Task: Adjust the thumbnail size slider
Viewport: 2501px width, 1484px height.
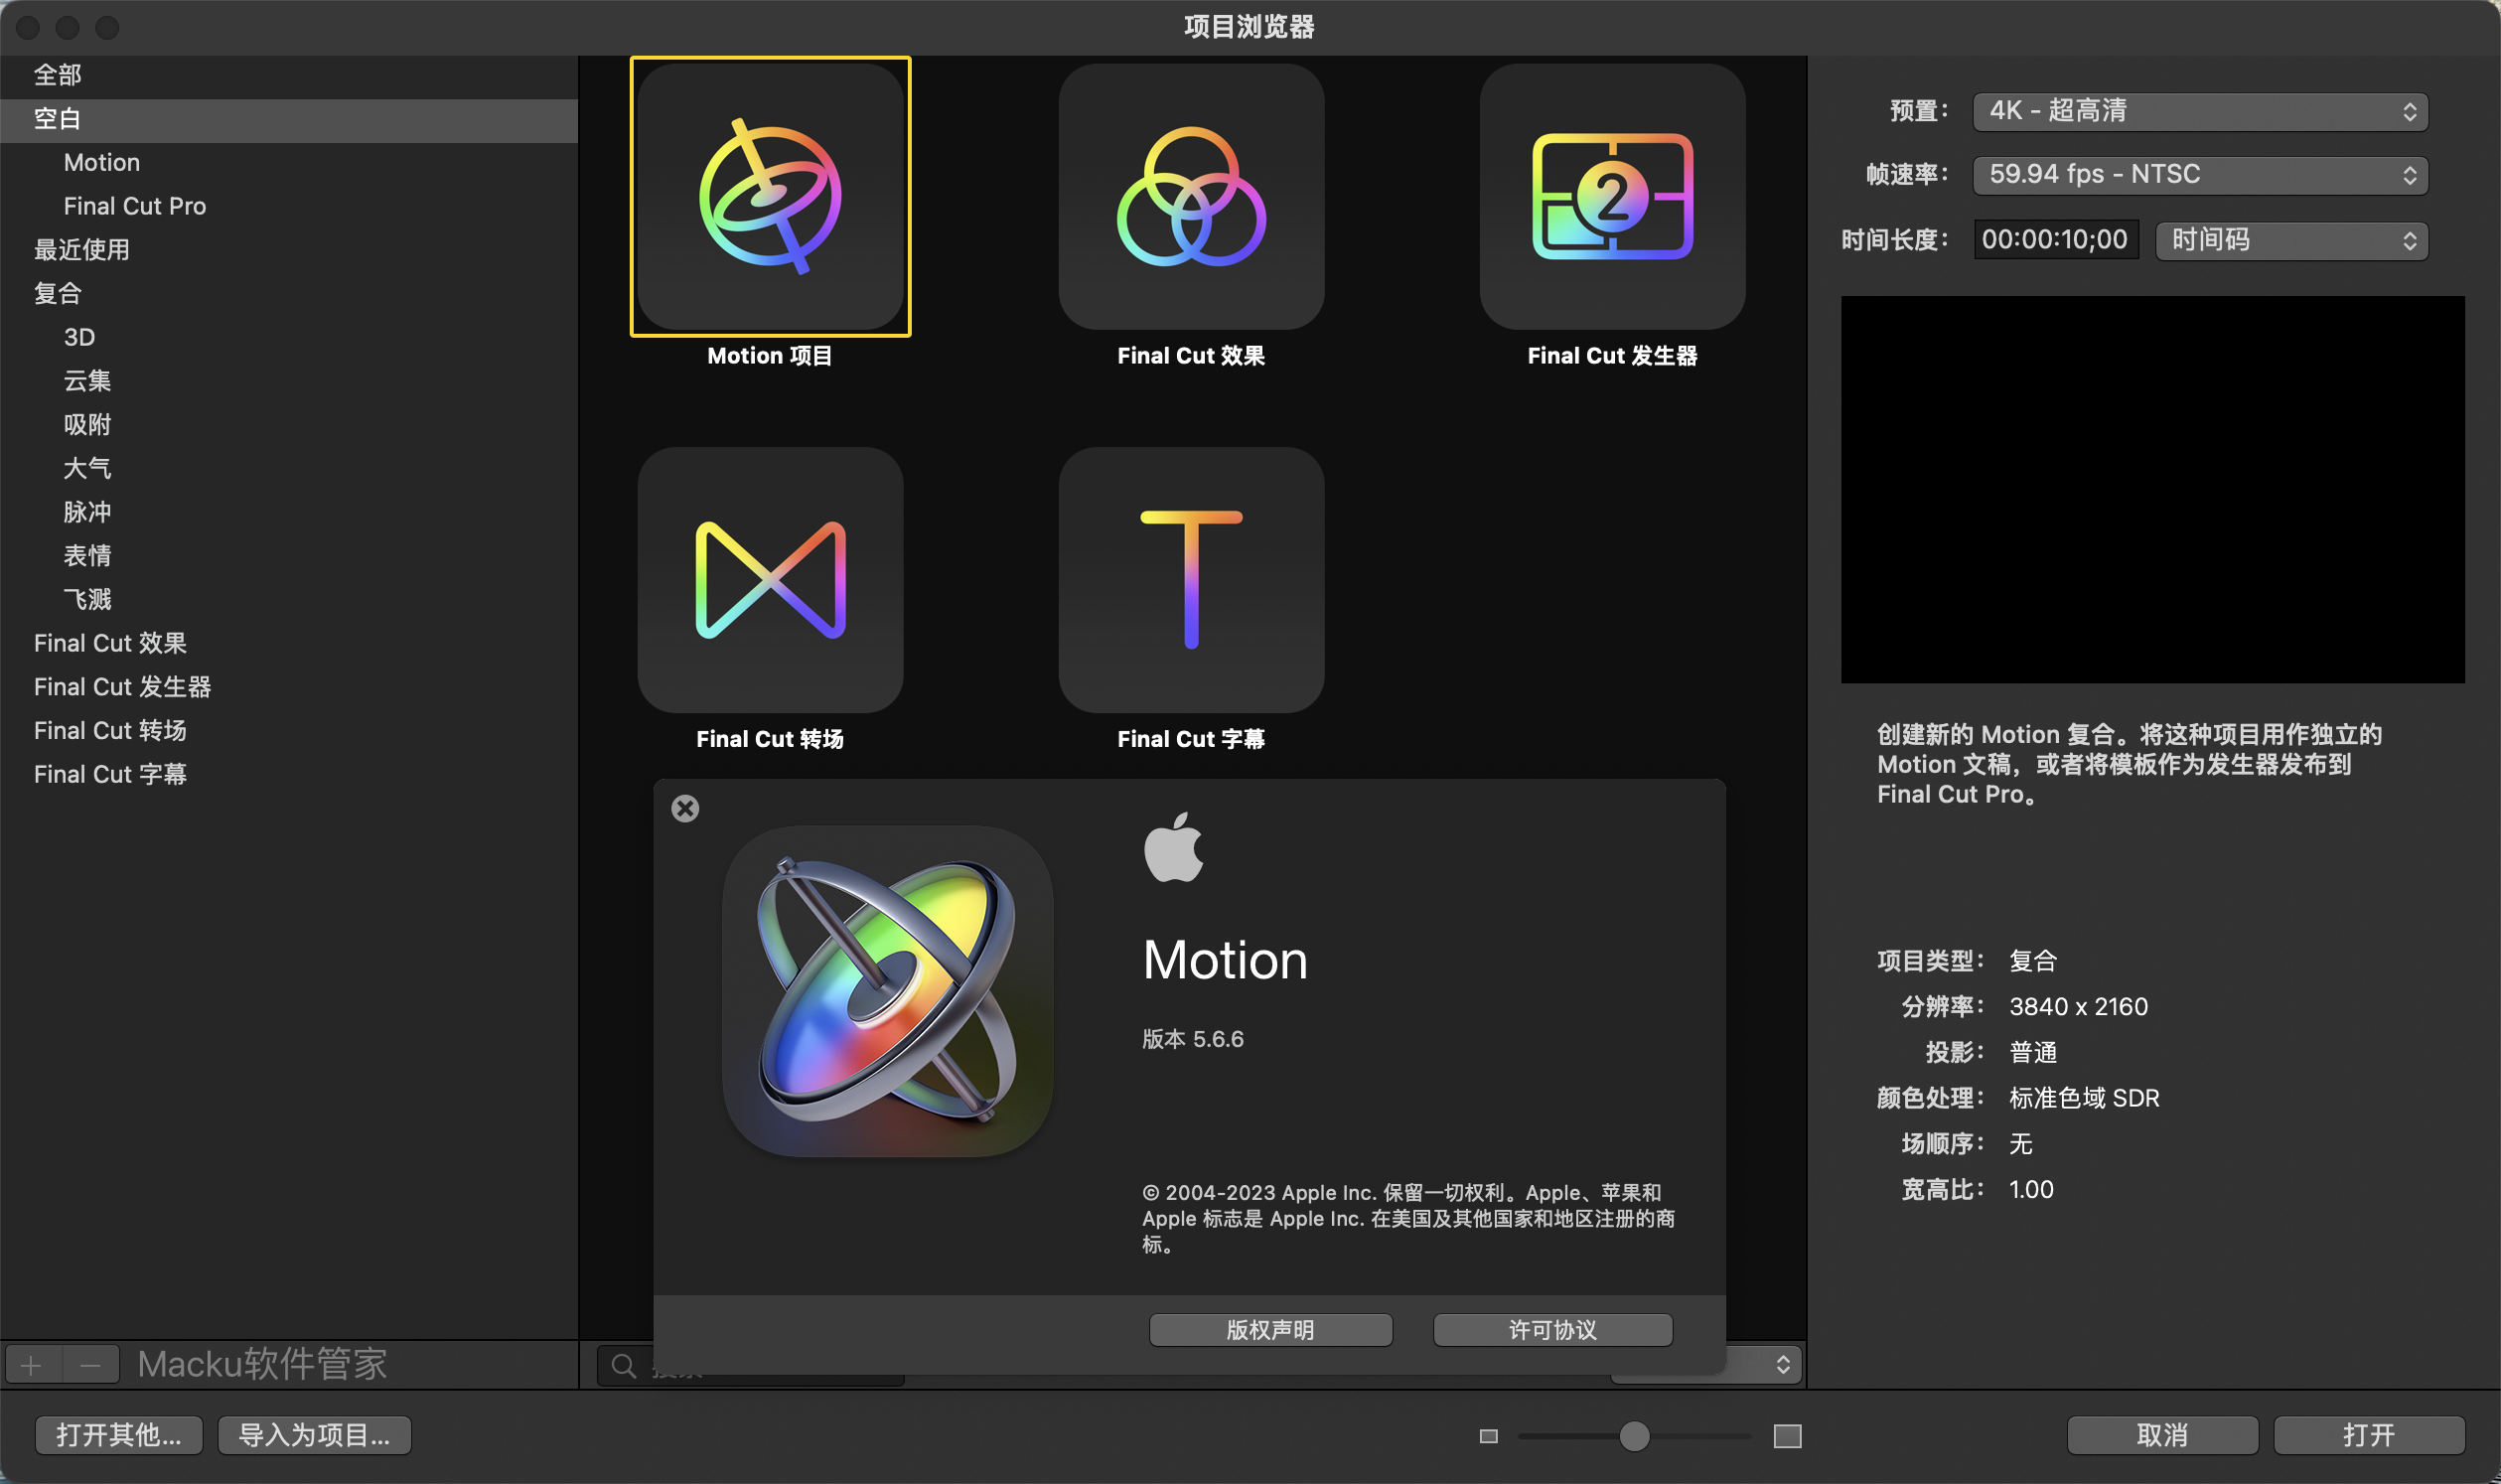Action: (x=1633, y=1436)
